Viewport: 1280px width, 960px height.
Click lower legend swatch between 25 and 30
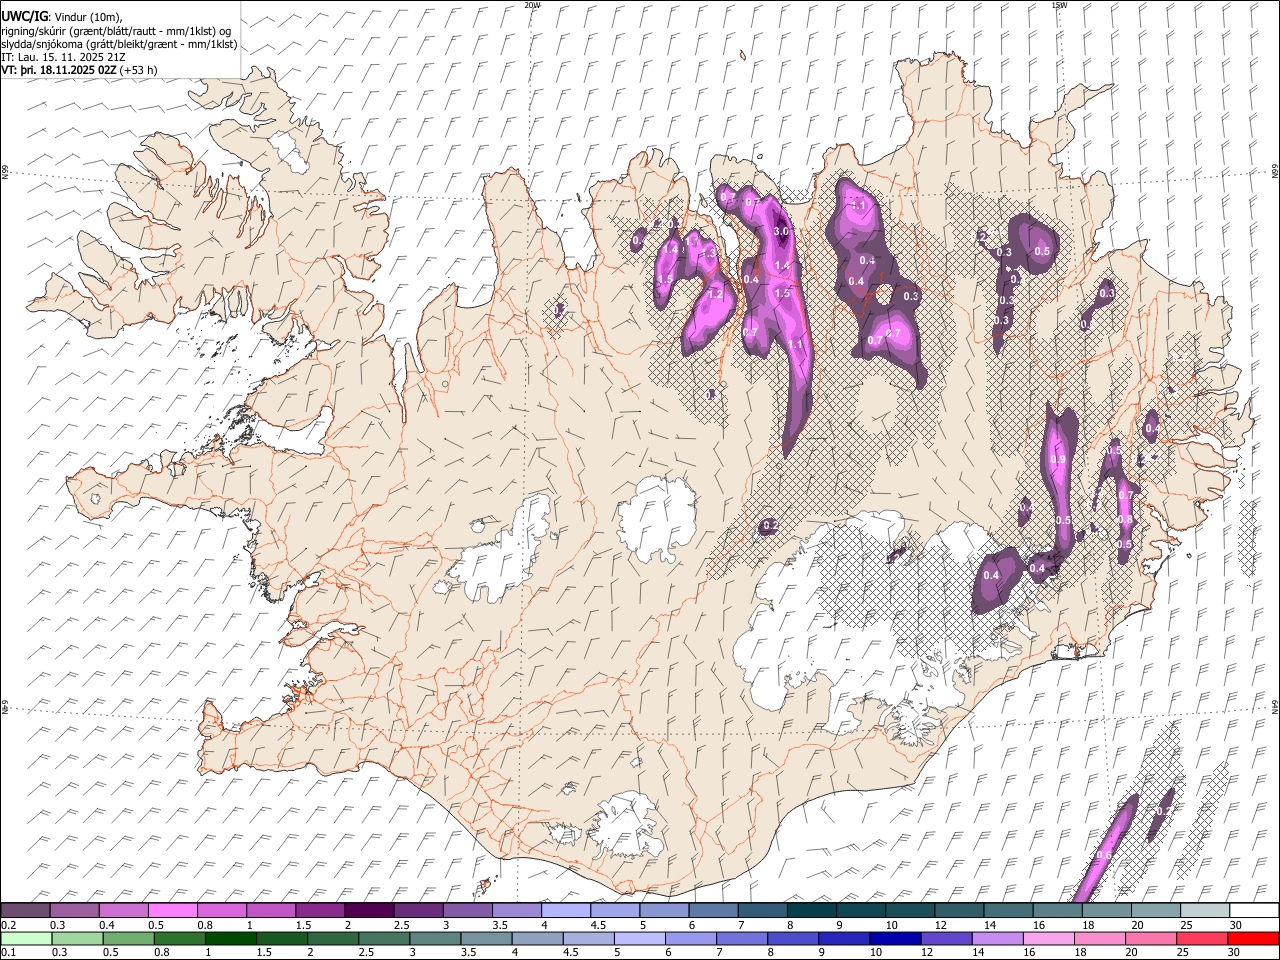[x=1202, y=938]
